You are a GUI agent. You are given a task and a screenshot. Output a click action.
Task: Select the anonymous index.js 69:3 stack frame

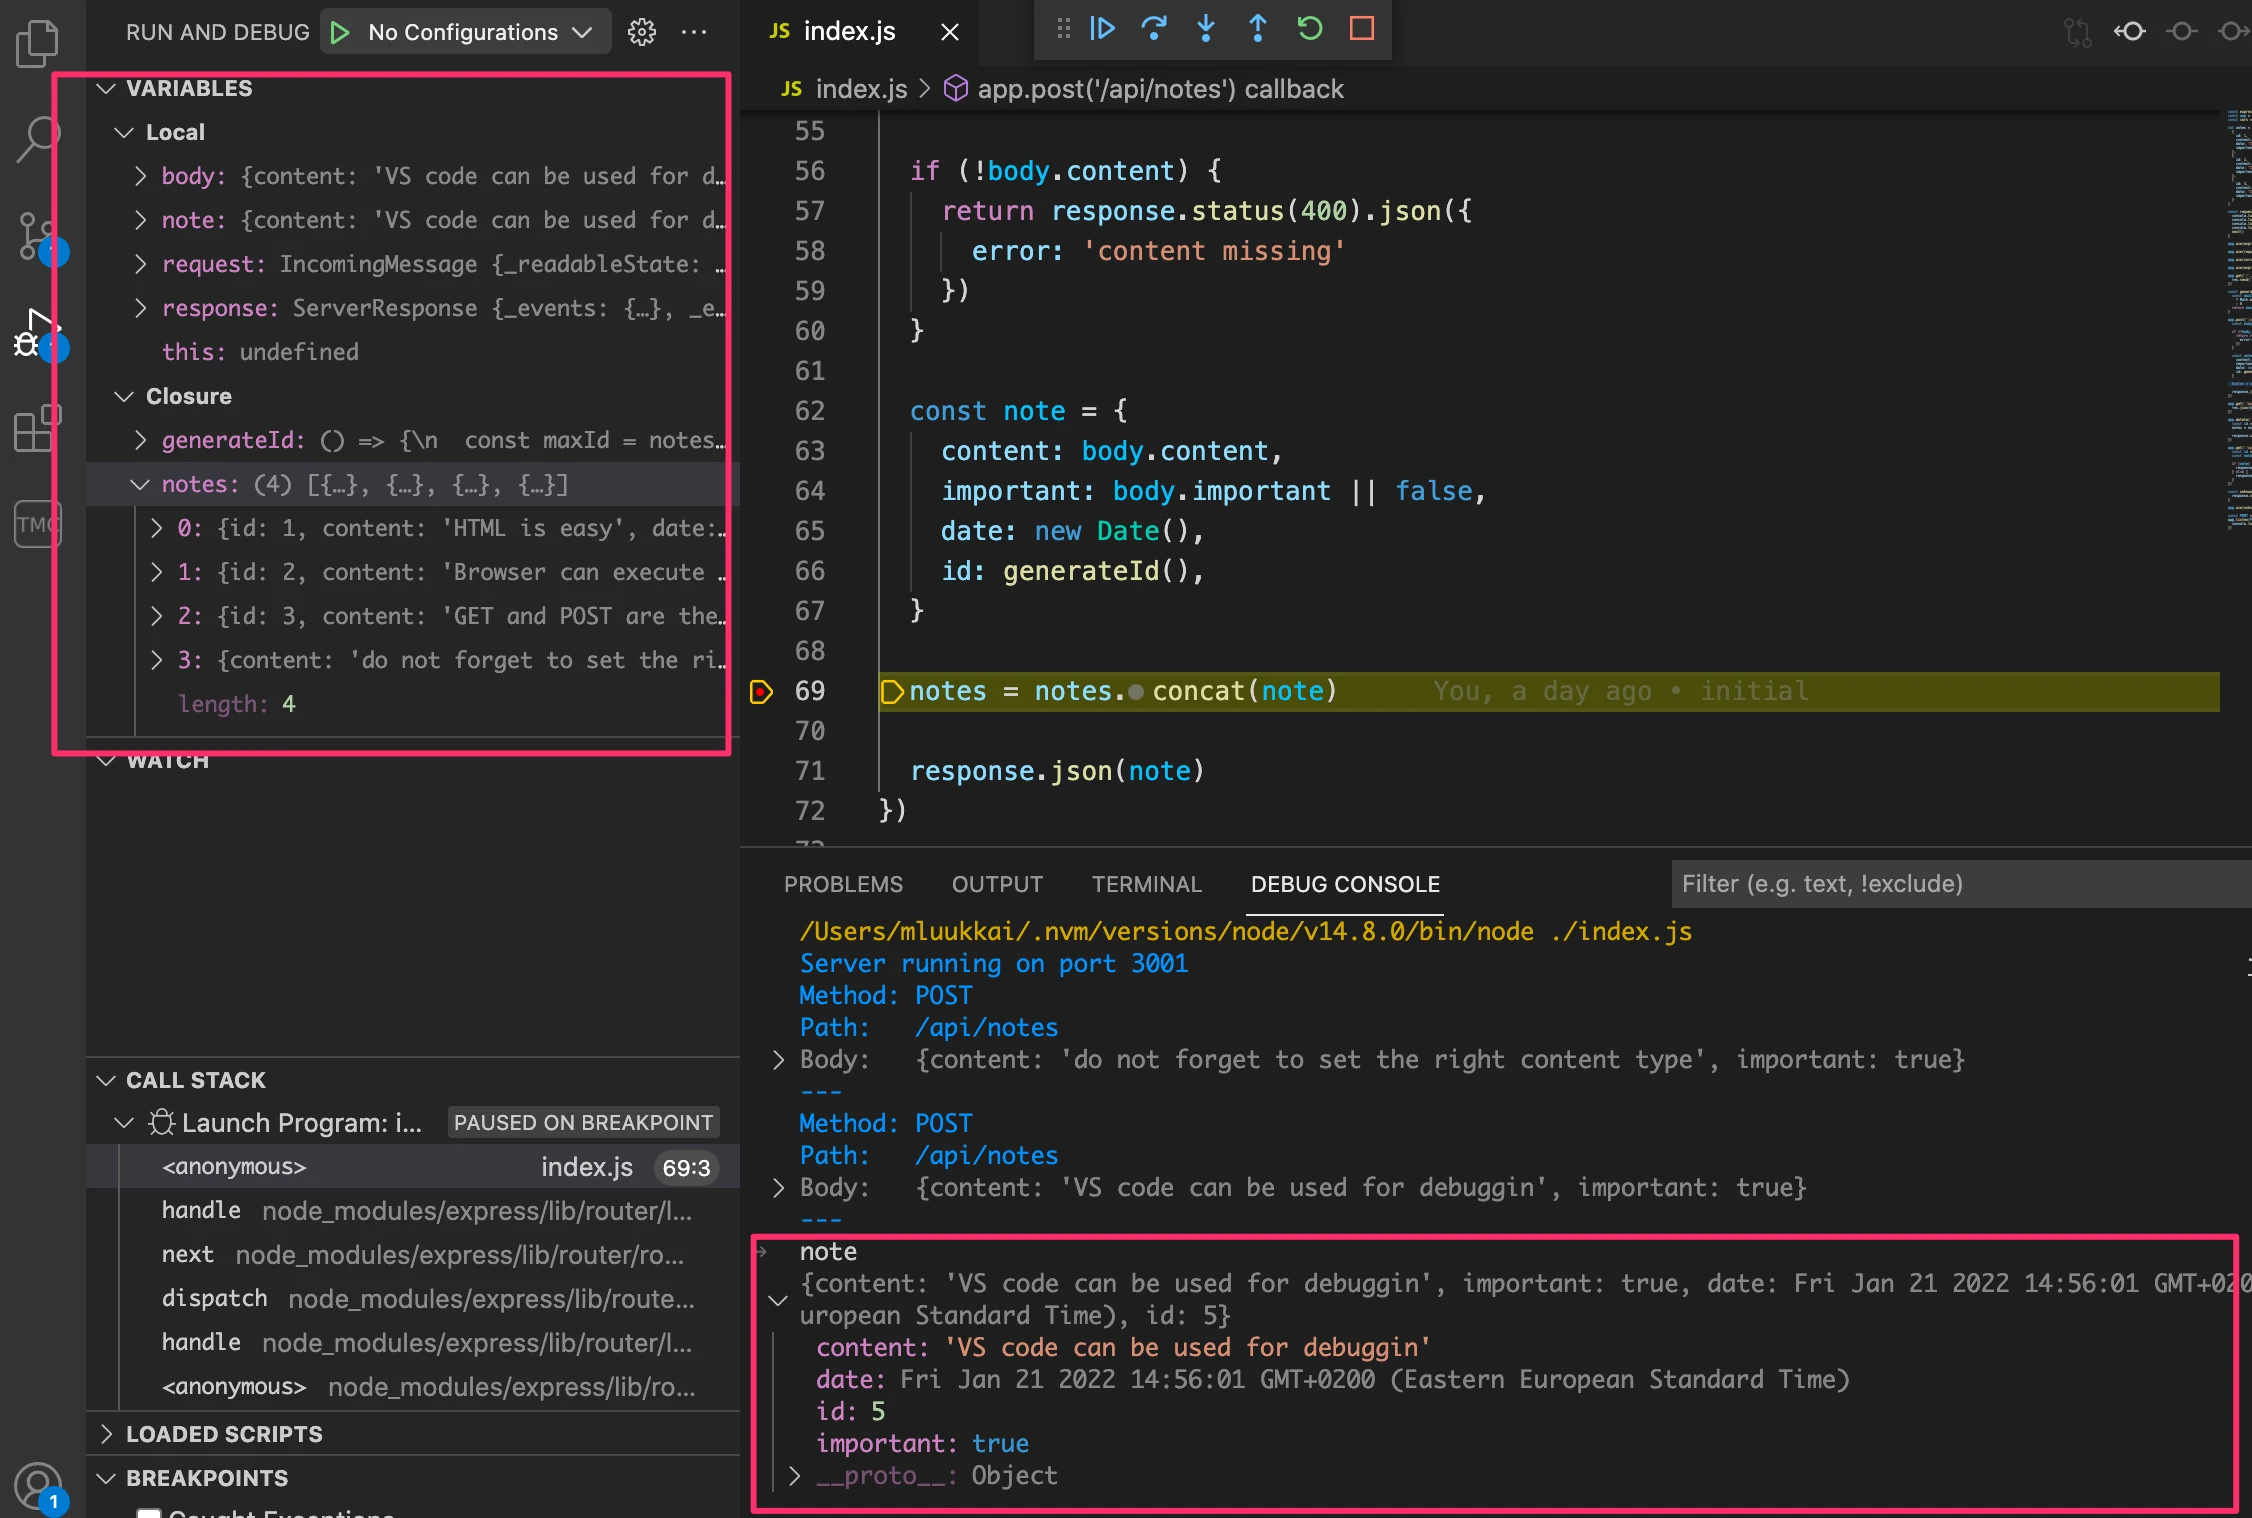click(414, 1167)
